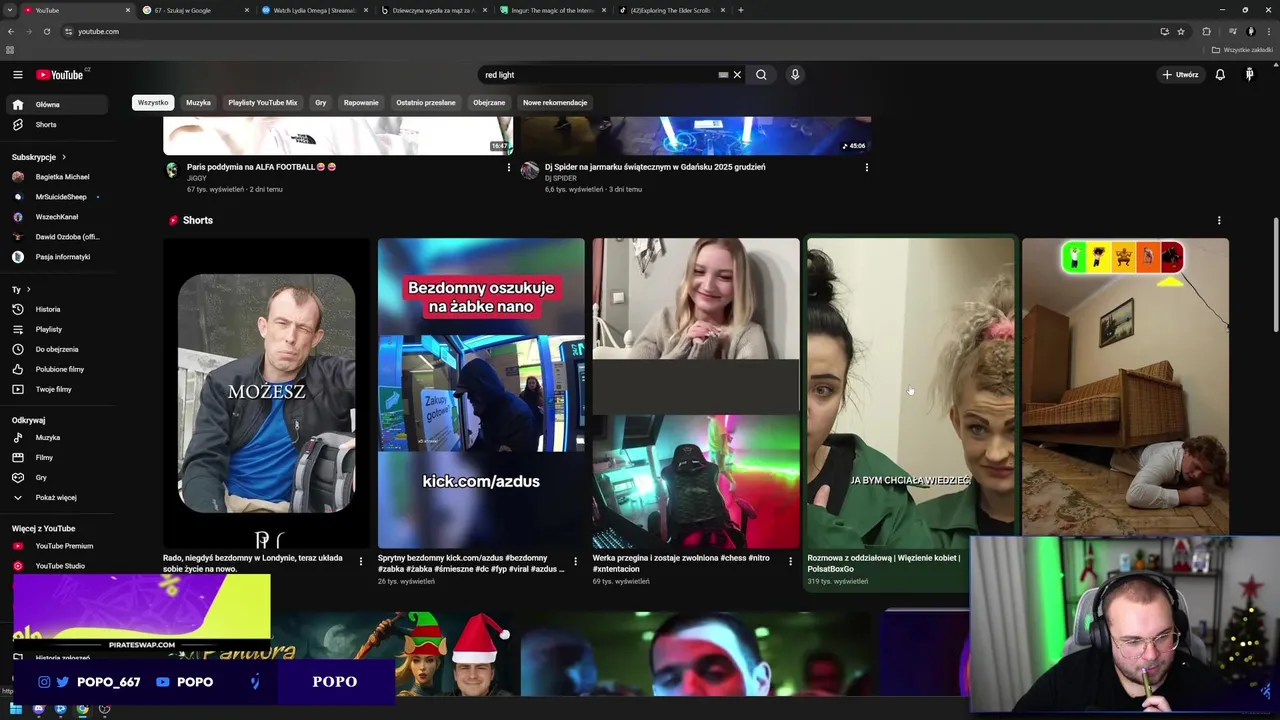The height and width of the screenshot is (720, 1280).
Task: Open options menu for the Dj Spider video
Action: pos(866,167)
